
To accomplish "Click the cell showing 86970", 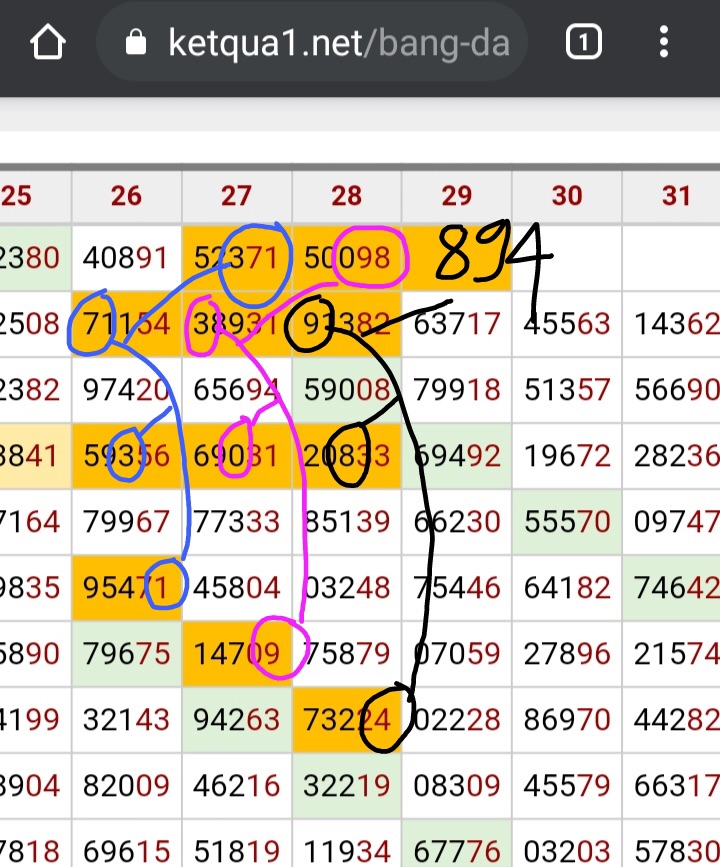I will pos(566,717).
